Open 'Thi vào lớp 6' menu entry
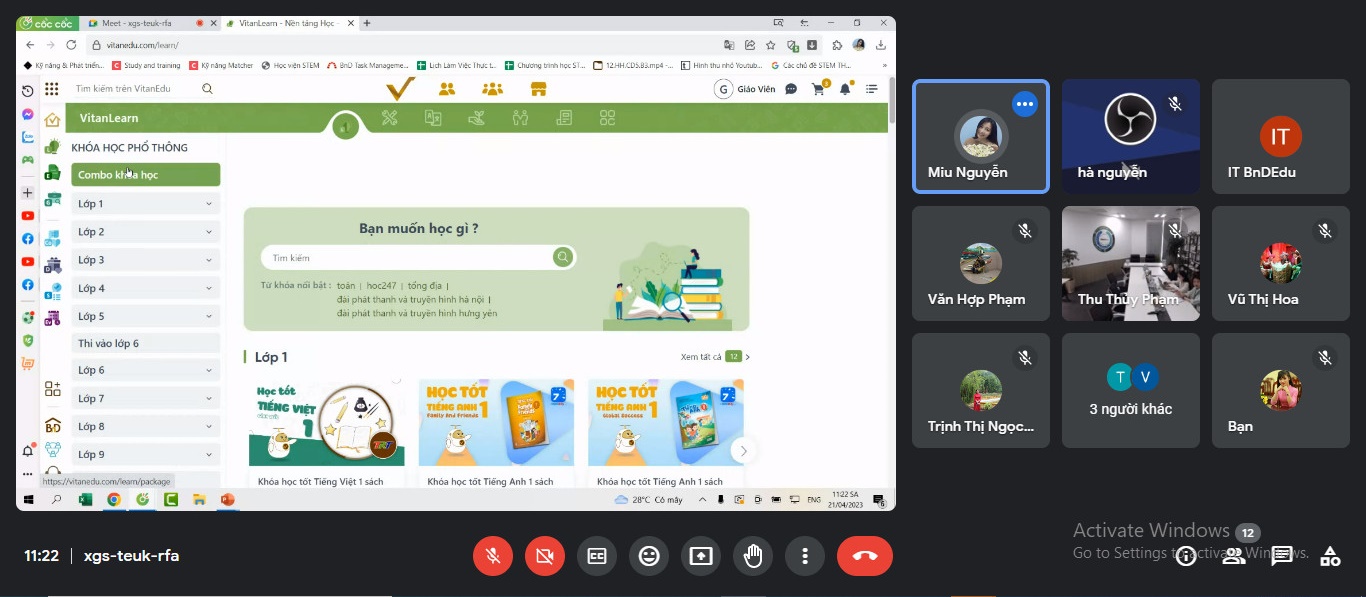This screenshot has width=1366, height=597. (146, 343)
